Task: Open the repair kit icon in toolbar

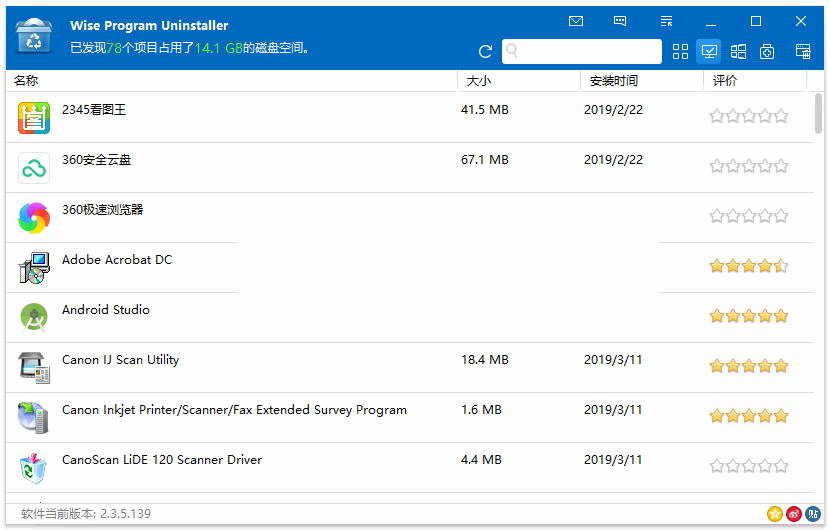Action: pyautogui.click(x=767, y=52)
